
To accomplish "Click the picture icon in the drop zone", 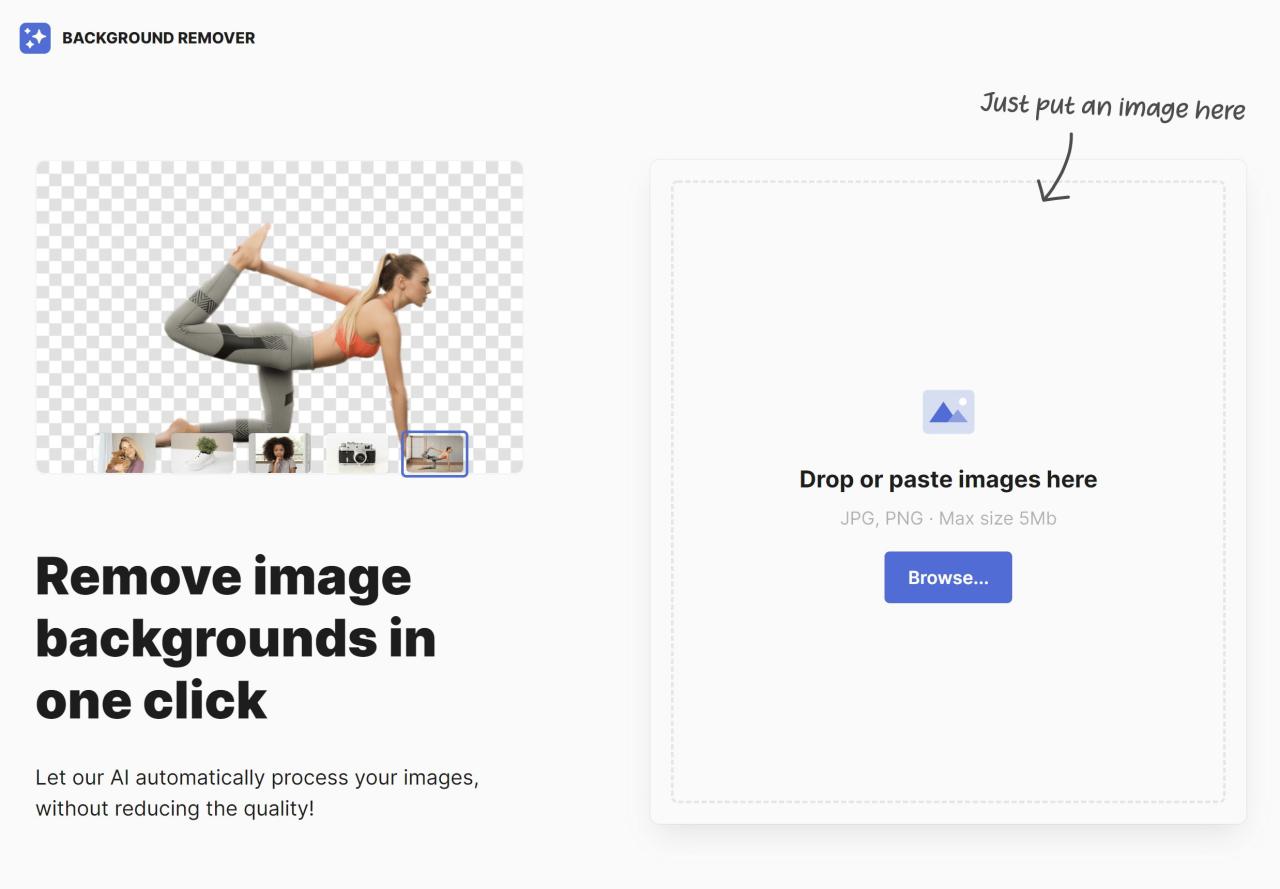I will coord(948,411).
